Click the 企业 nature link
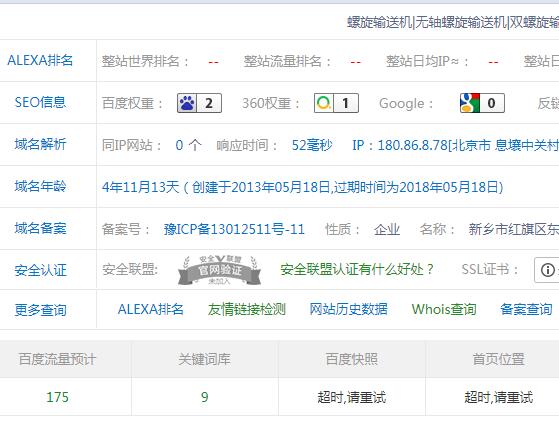This screenshot has height=422, width=559. pyautogui.click(x=387, y=229)
